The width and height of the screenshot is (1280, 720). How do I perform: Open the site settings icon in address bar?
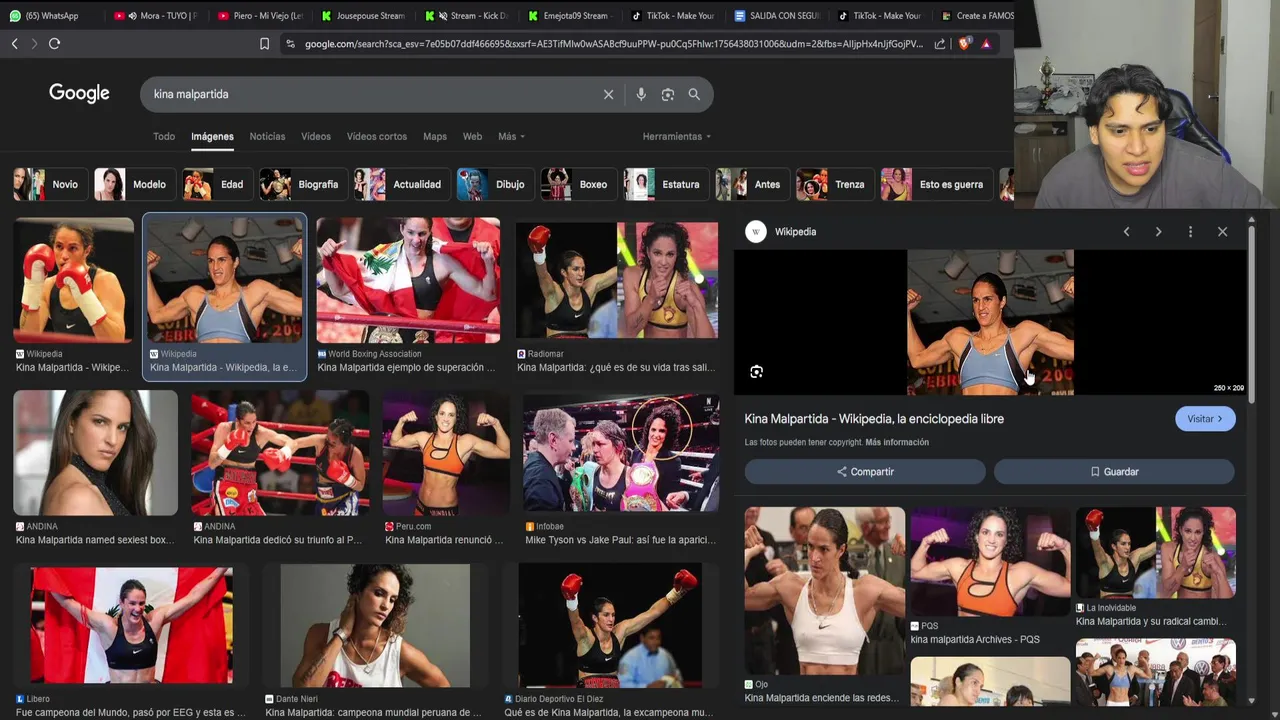point(290,44)
